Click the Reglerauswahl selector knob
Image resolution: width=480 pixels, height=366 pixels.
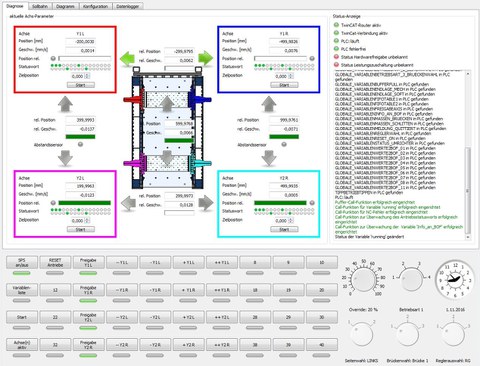(453, 335)
